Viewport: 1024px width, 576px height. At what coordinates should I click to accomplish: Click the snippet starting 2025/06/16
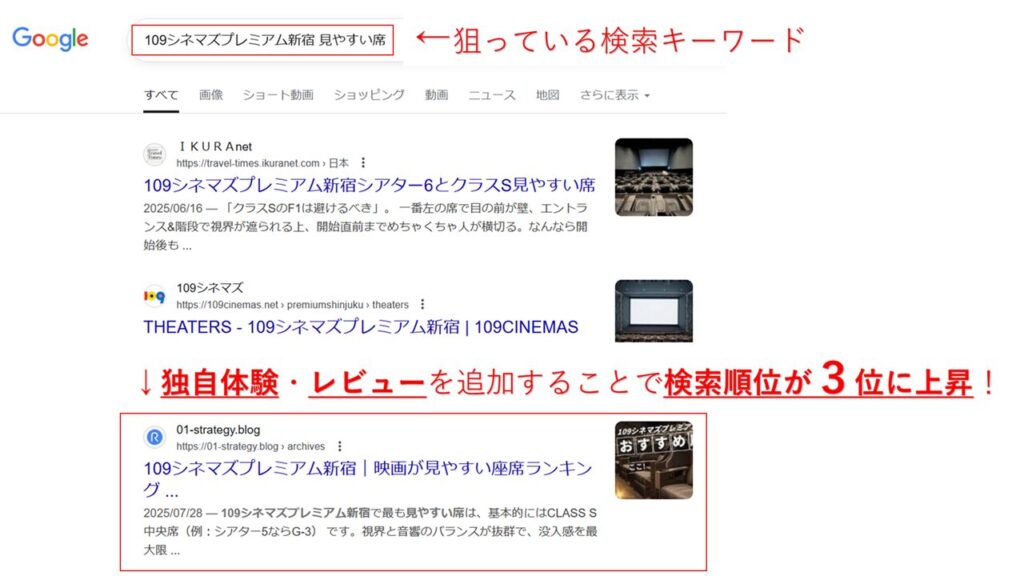pos(366,227)
